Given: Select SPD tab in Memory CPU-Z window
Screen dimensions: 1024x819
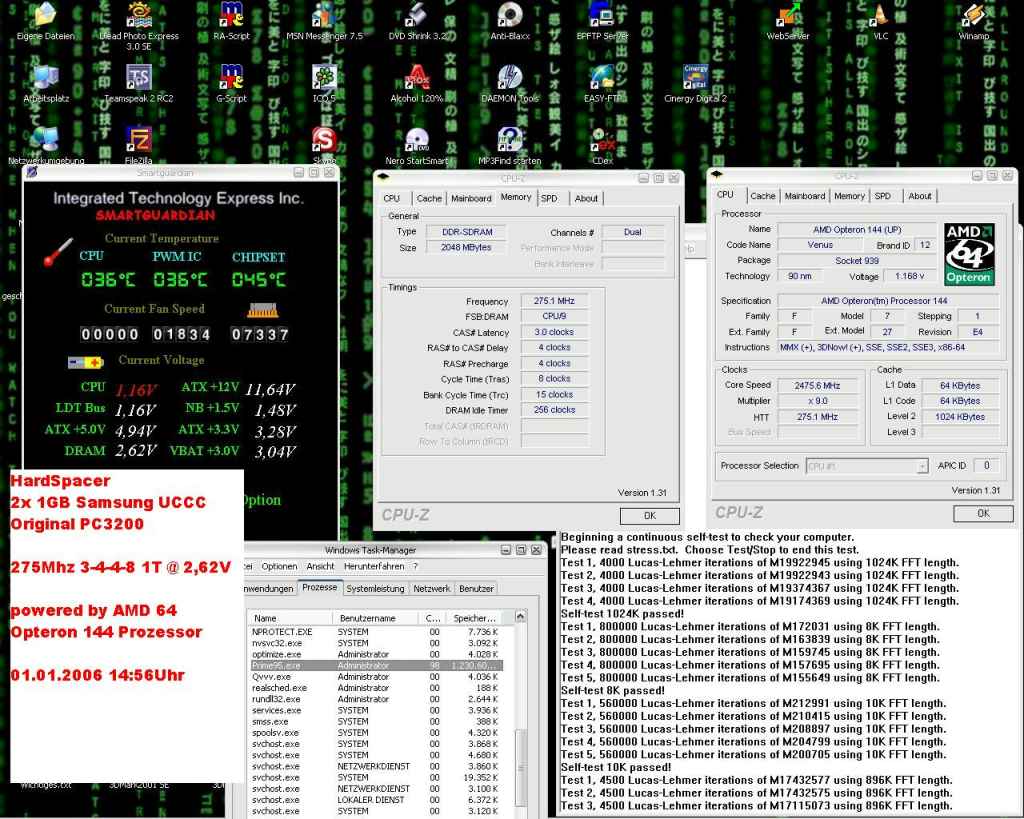Looking at the screenshot, I should pos(549,199).
